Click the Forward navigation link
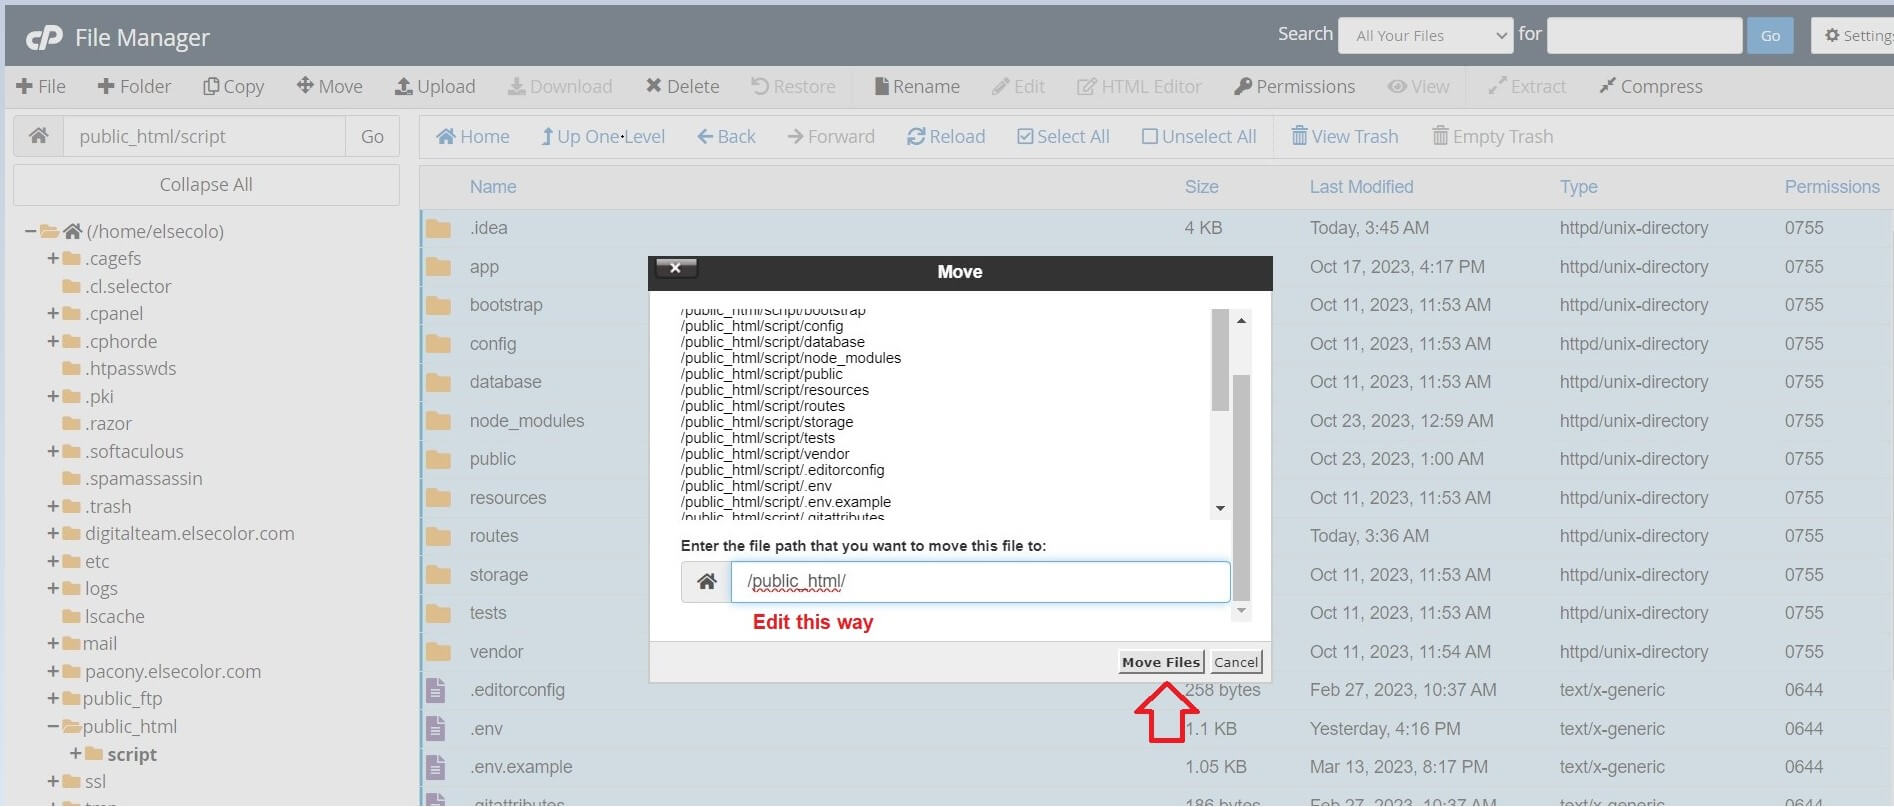1894x807 pixels. click(831, 137)
